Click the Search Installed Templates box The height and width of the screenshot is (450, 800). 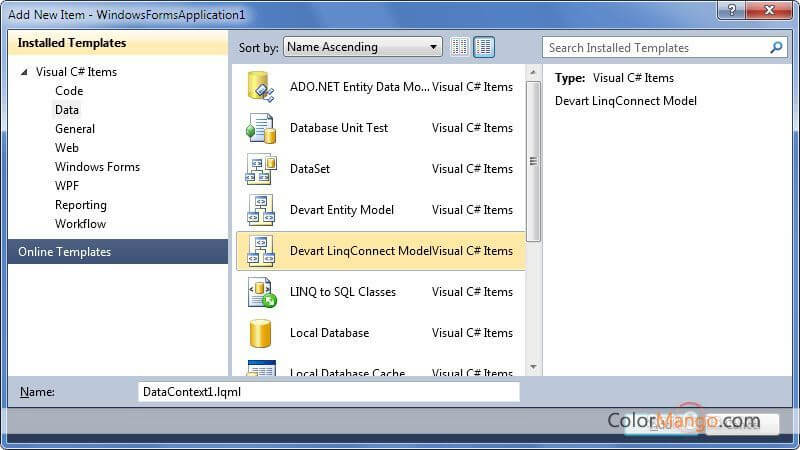pyautogui.click(x=655, y=47)
